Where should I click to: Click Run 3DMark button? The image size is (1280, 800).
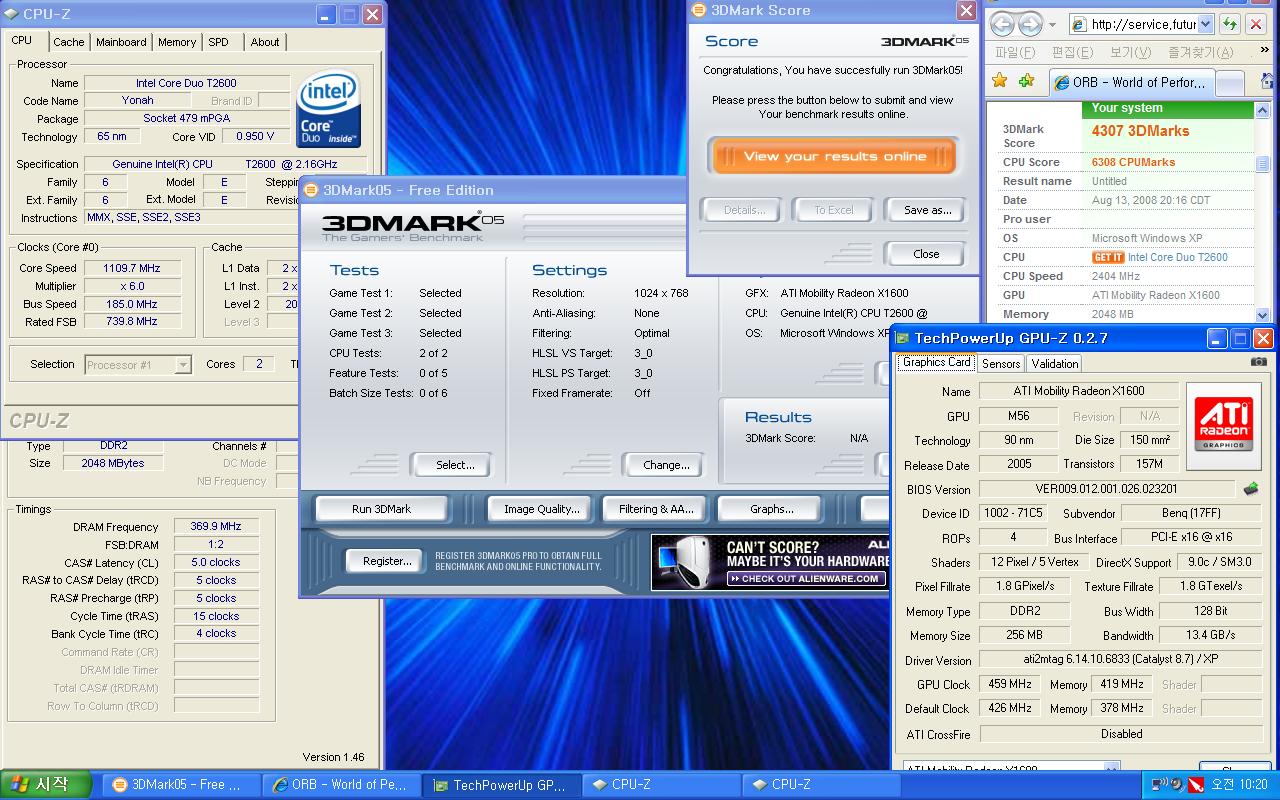tap(381, 509)
